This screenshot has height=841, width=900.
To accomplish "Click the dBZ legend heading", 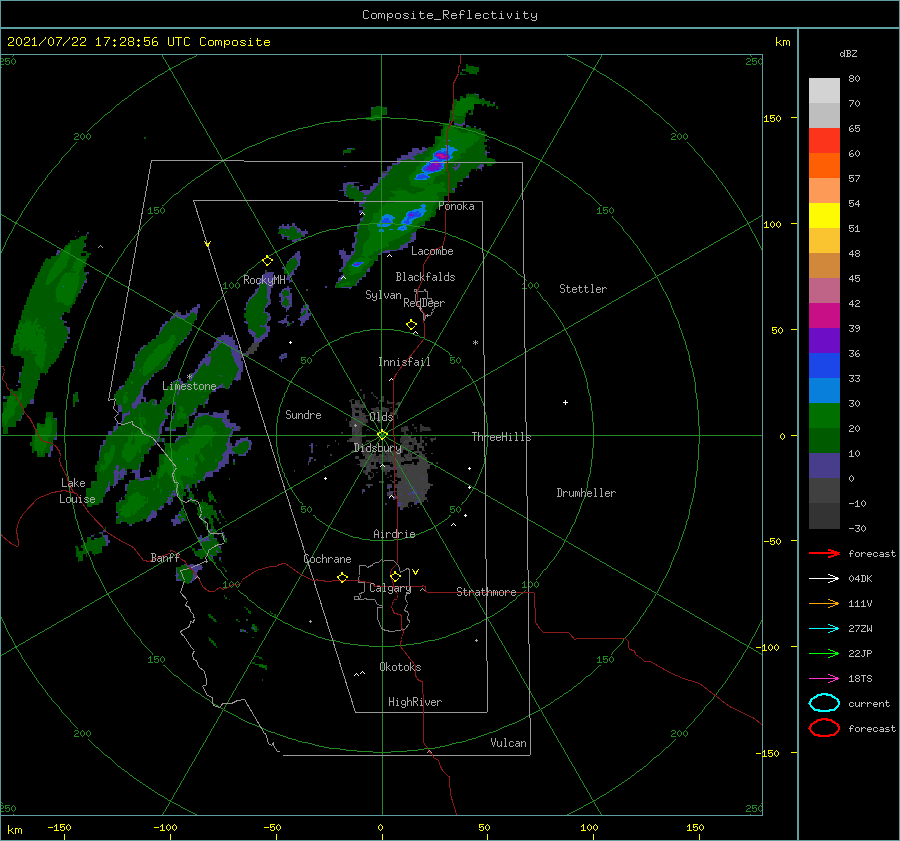I will [848, 53].
